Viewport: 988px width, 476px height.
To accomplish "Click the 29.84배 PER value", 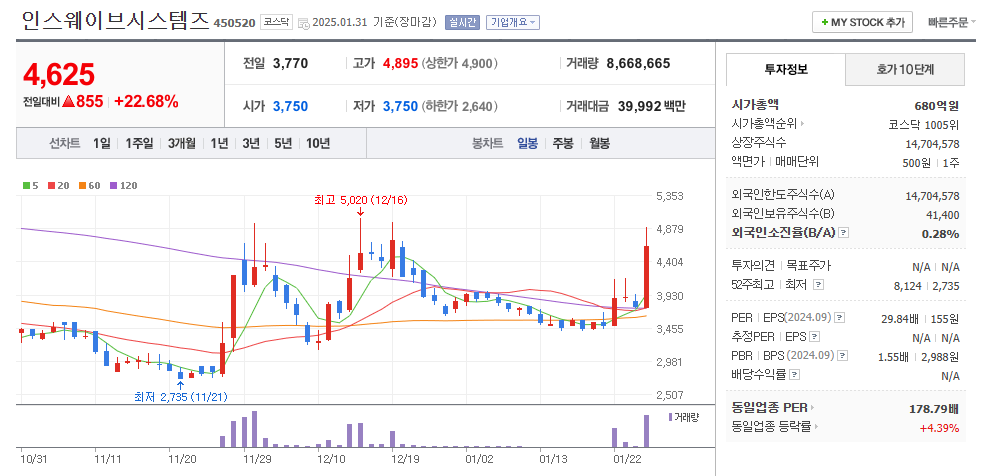I will (901, 318).
